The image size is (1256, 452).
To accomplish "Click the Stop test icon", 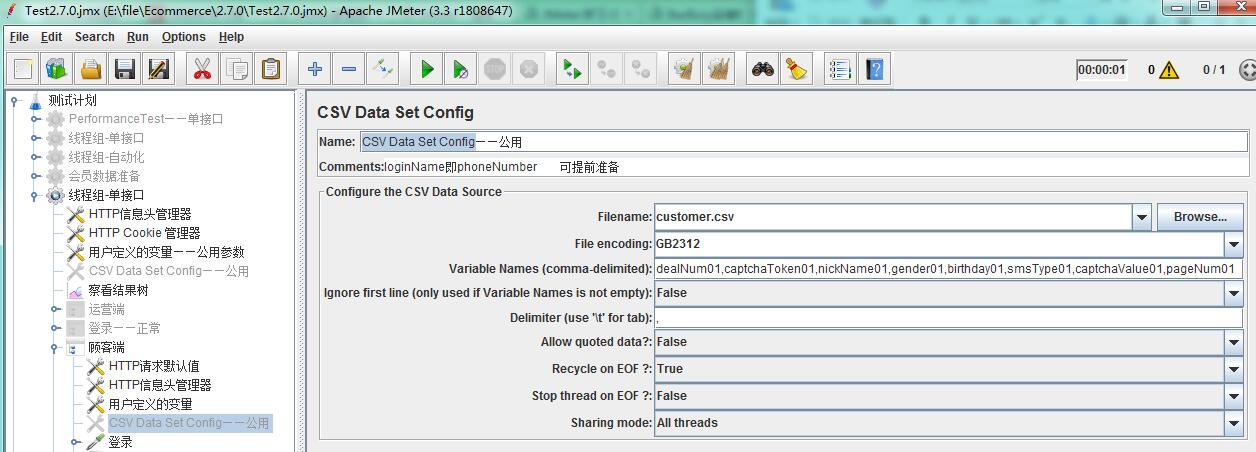I will (494, 70).
